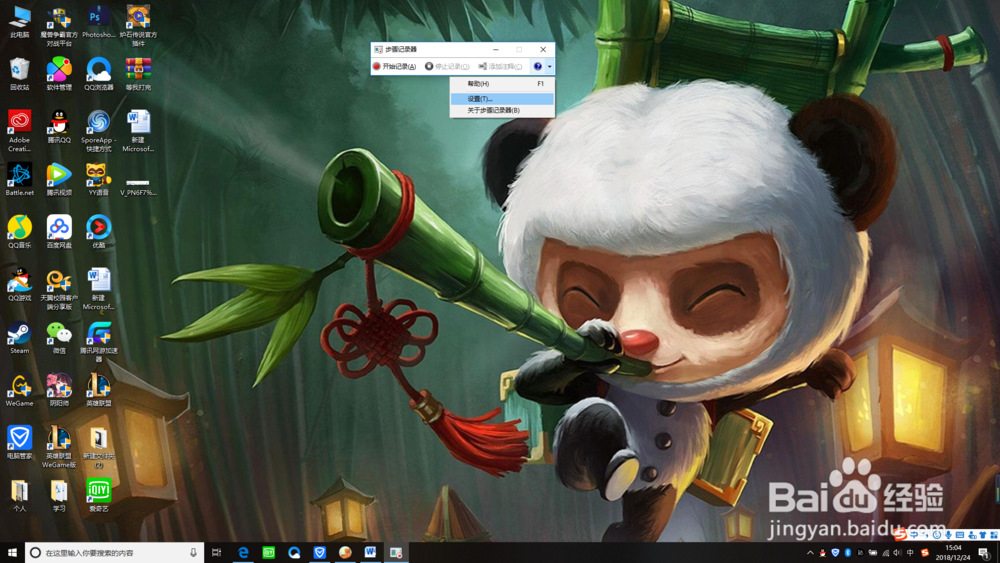Choose 帮助(H) from the dropdown menu
1000x563 pixels.
502,84
